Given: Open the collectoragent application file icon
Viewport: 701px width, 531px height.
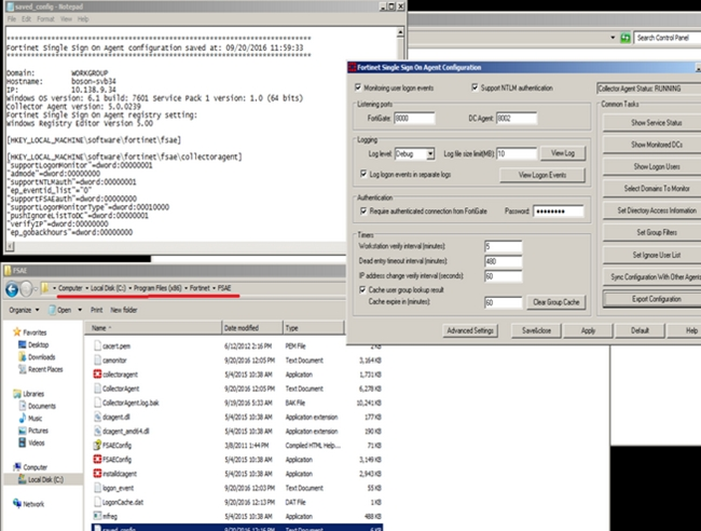Looking at the screenshot, I should (96, 373).
